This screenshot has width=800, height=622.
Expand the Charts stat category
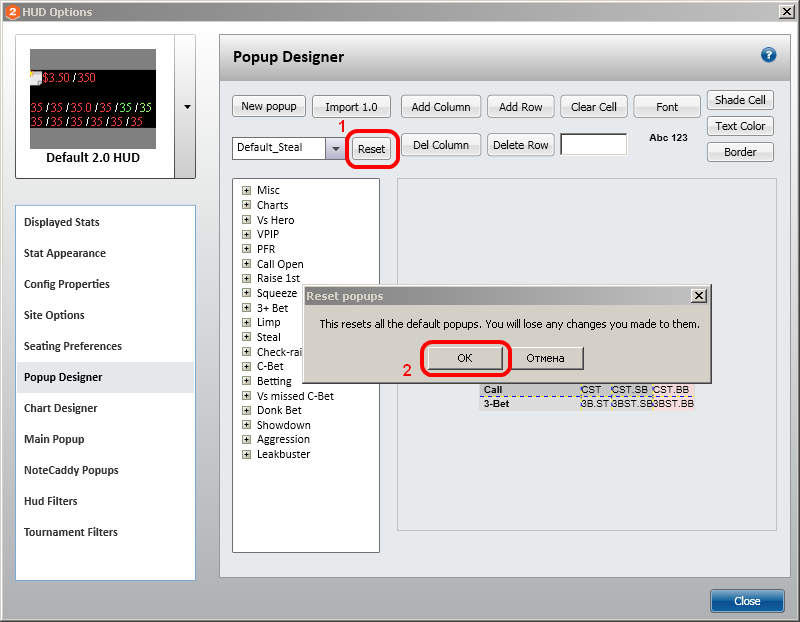pos(246,205)
